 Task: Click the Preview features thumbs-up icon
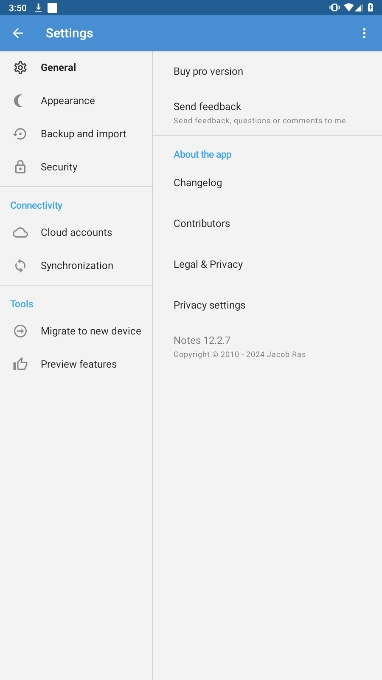pyautogui.click(x=20, y=364)
